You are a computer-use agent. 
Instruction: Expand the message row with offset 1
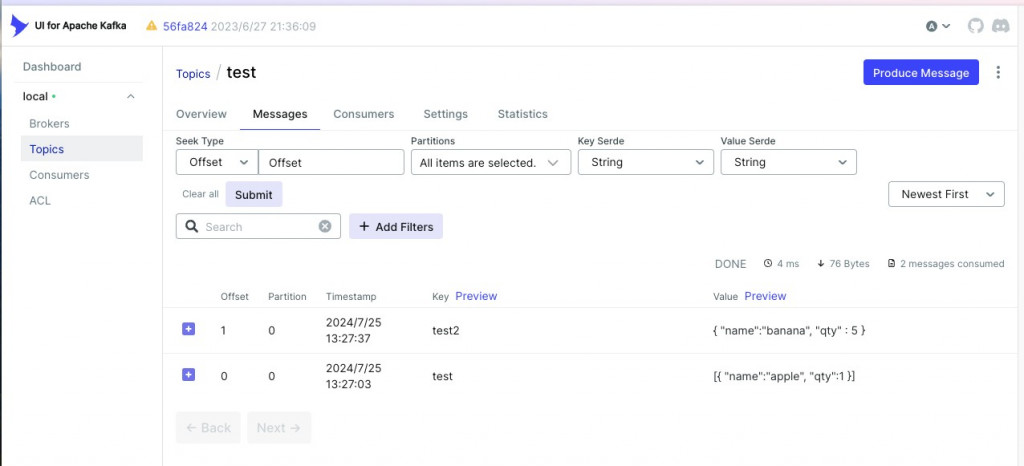[x=189, y=329]
